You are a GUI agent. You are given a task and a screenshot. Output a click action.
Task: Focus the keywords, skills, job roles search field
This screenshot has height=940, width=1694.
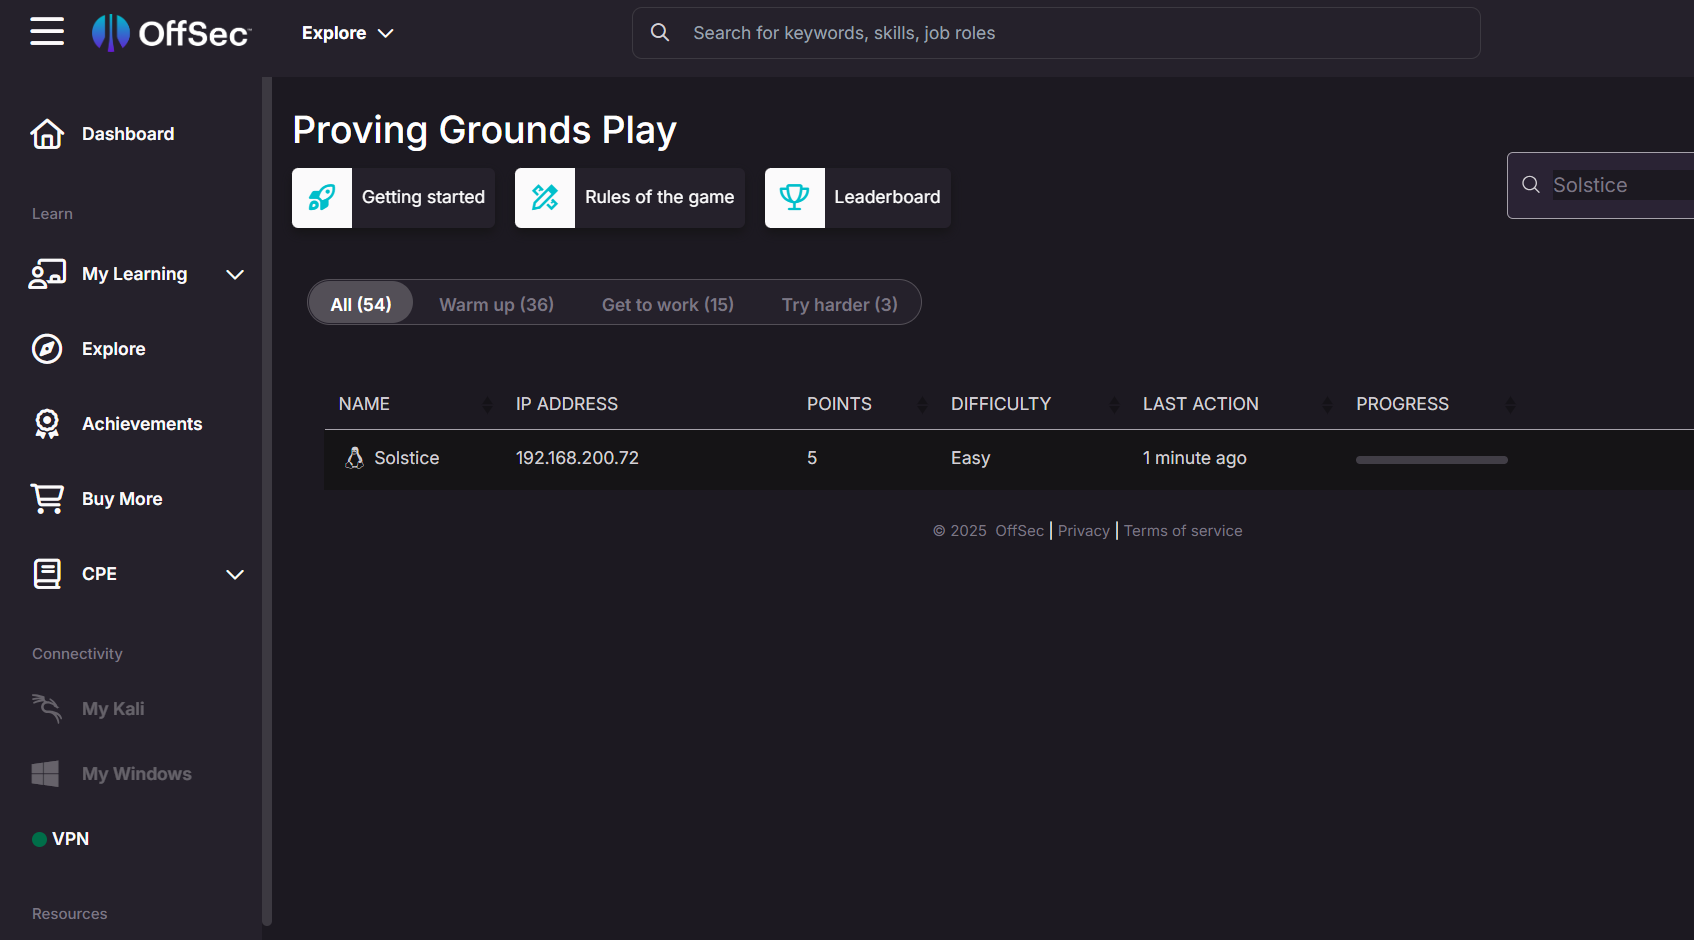[1056, 33]
